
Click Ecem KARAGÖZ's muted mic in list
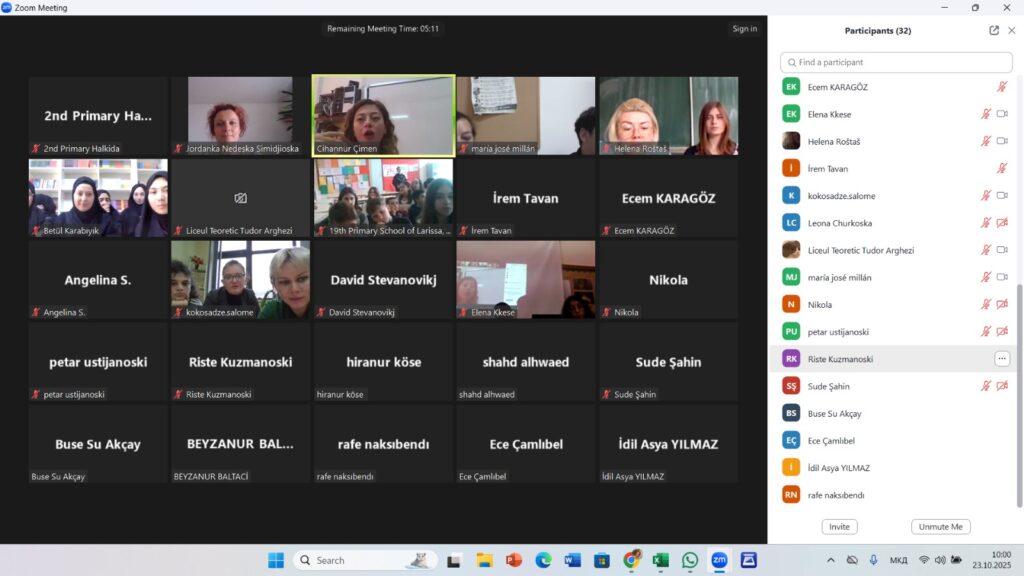click(1002, 87)
